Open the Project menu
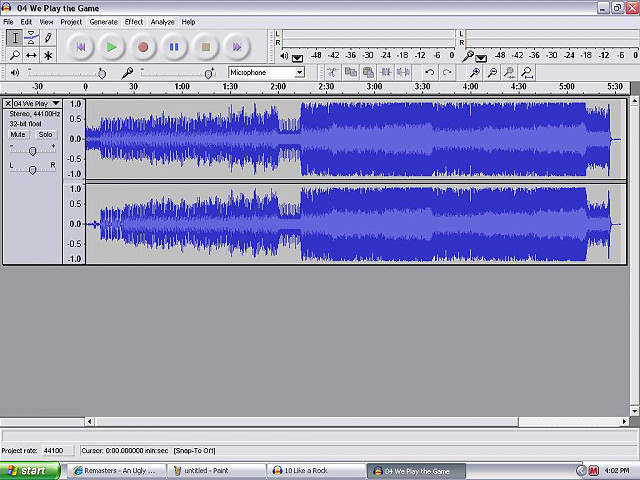Image resolution: width=640 pixels, height=480 pixels. click(x=71, y=22)
